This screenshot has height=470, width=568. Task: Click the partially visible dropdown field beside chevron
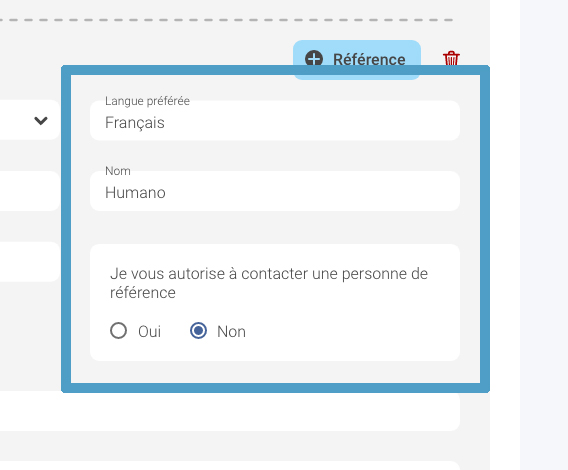pyautogui.click(x=30, y=120)
